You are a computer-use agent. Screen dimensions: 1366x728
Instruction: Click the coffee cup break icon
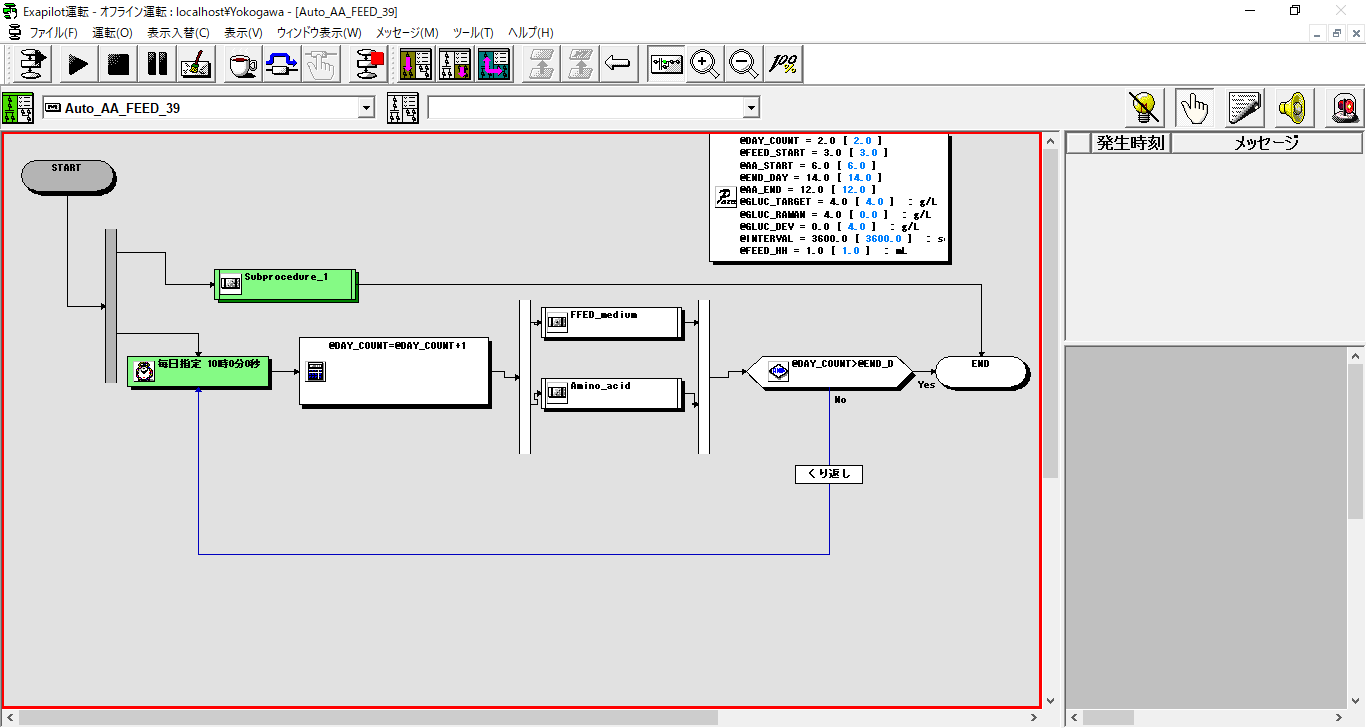click(x=242, y=65)
